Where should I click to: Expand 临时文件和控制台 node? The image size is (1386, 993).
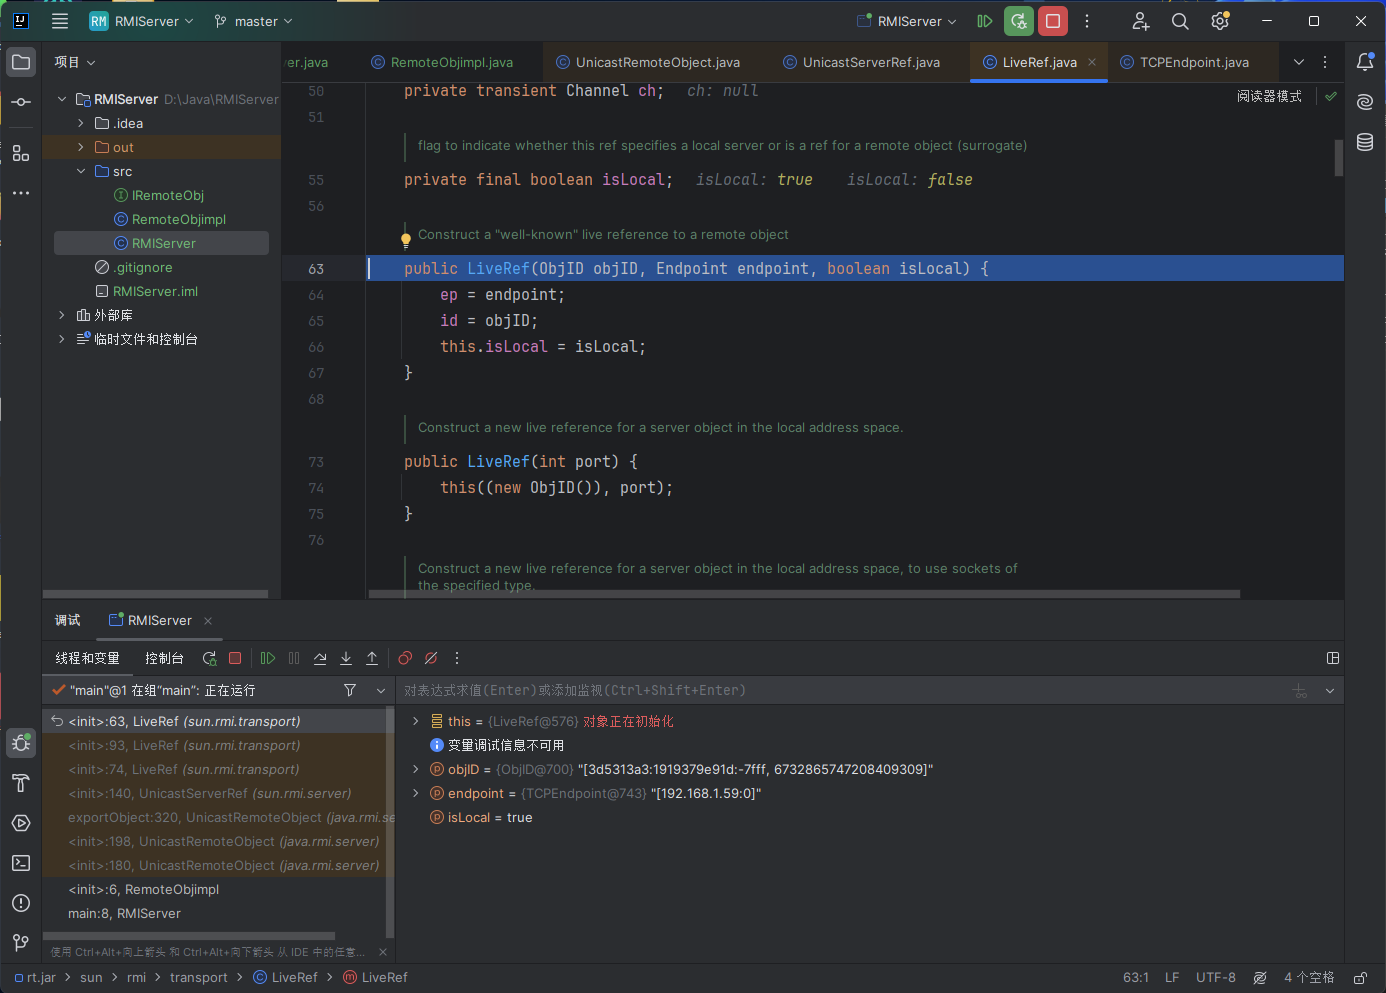pos(62,339)
